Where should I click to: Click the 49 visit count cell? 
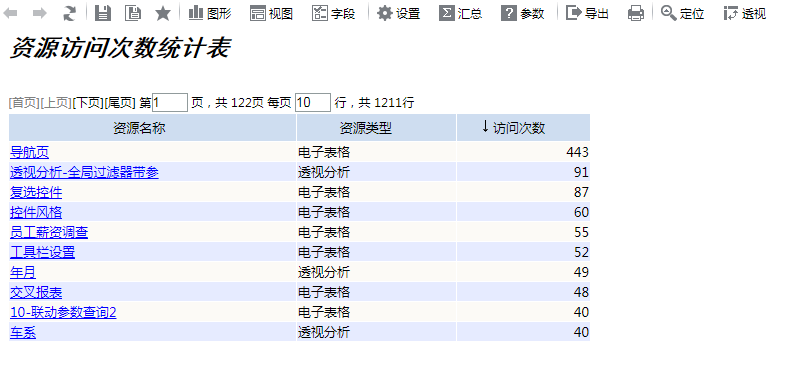523,271
